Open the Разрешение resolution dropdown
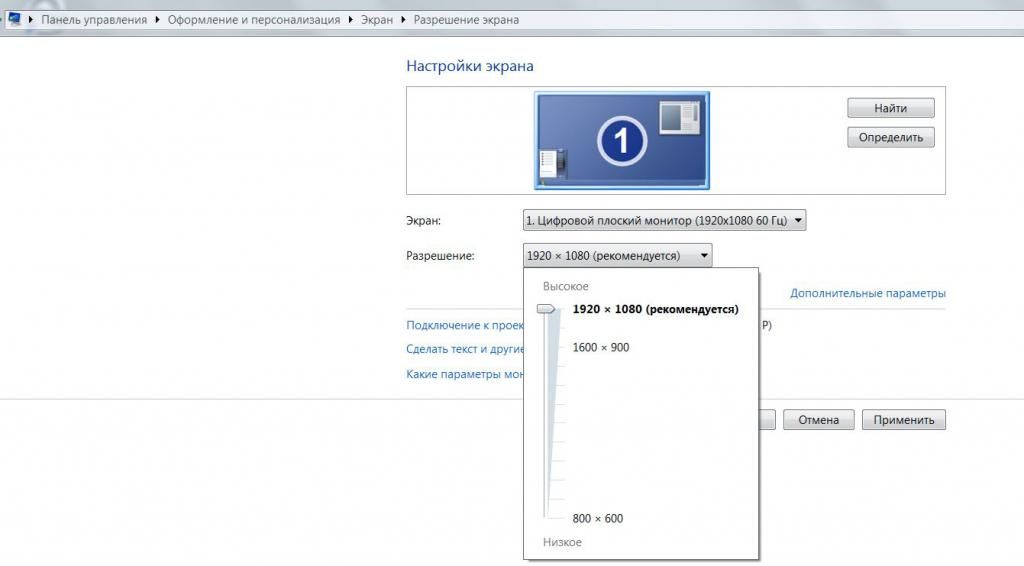The height and width of the screenshot is (566, 1024). point(617,255)
